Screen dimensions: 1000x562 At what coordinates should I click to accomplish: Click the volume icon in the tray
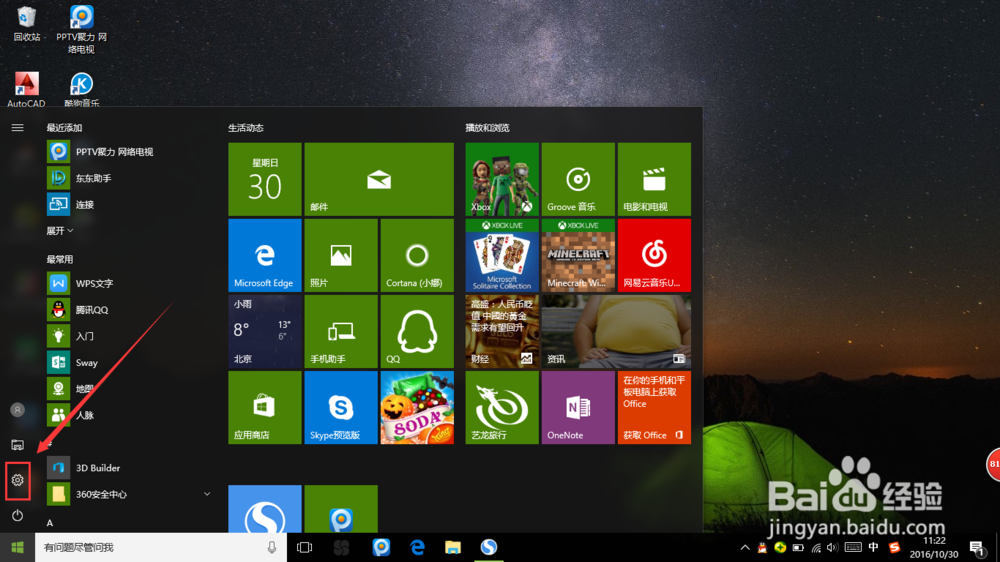click(832, 547)
